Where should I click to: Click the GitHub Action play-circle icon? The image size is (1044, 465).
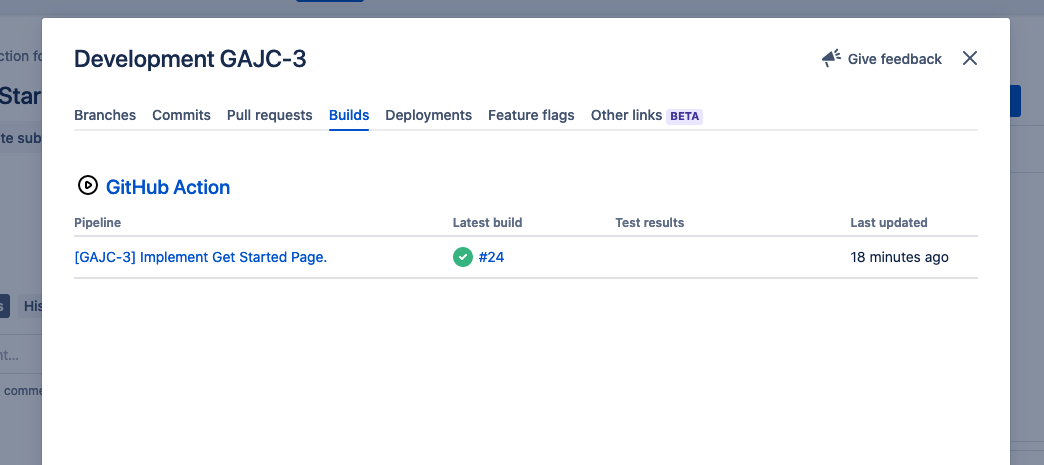[x=88, y=185]
